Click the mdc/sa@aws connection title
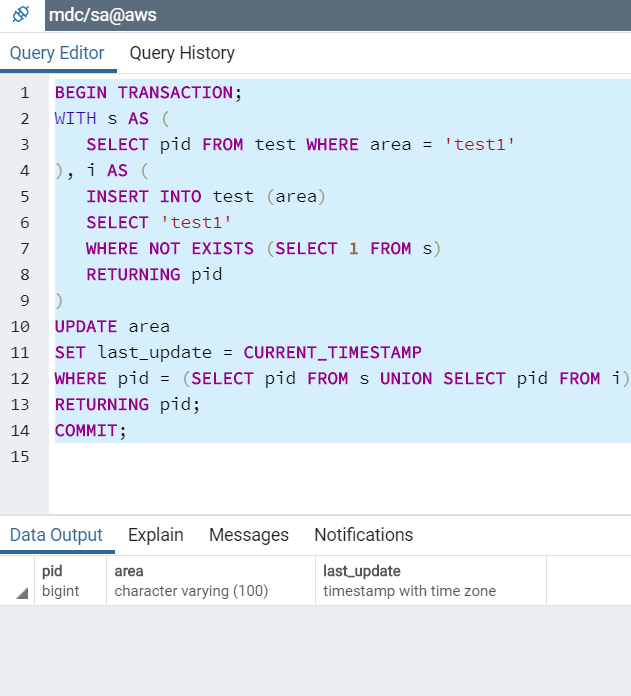631x696 pixels. tap(103, 15)
